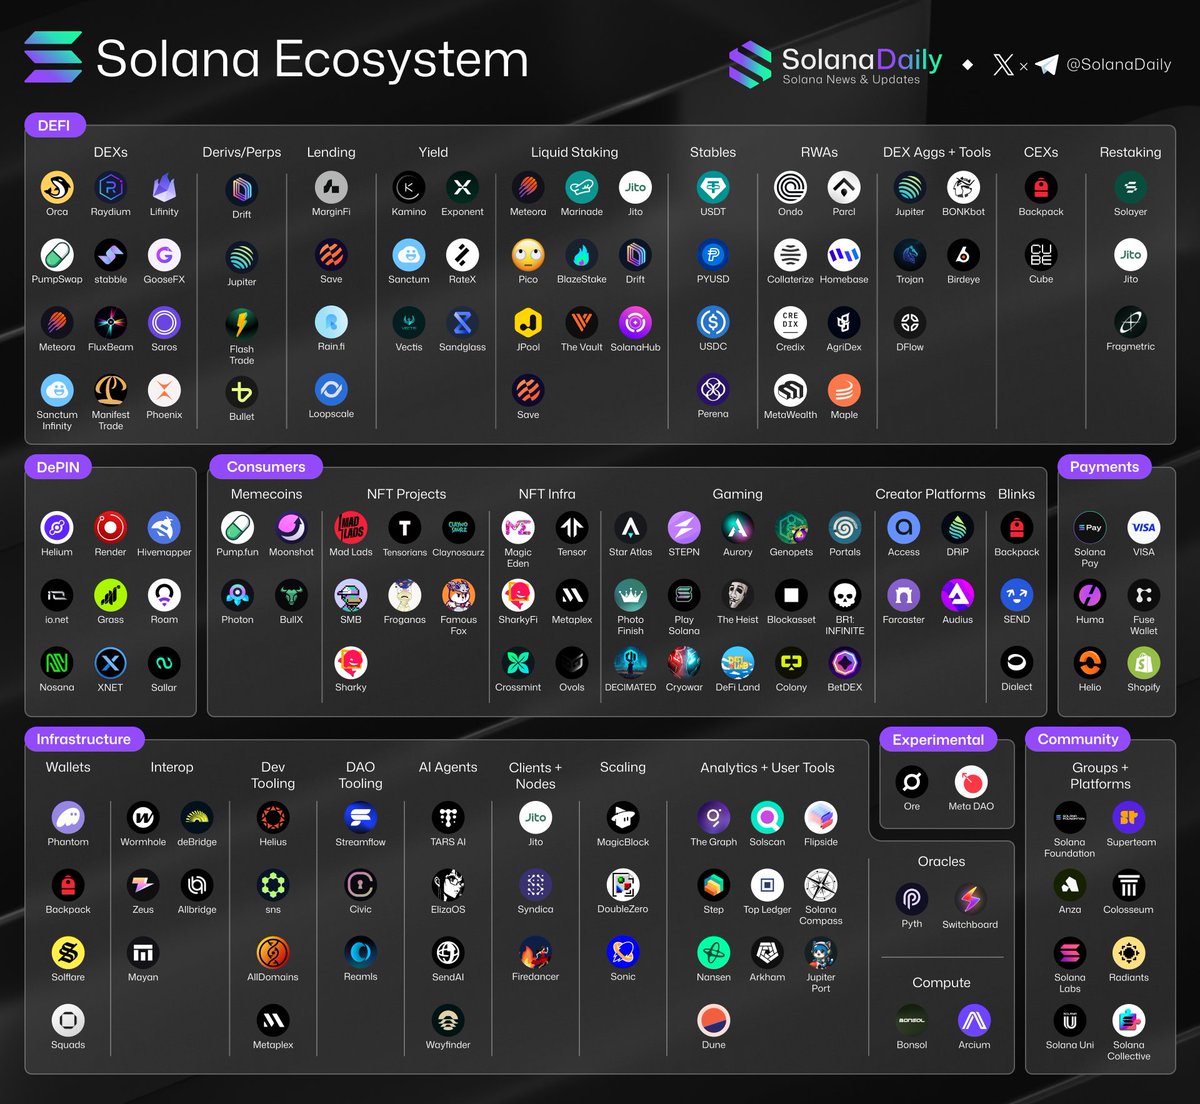1200x1104 pixels.
Task: Click the X logo in header
Action: (1003, 65)
